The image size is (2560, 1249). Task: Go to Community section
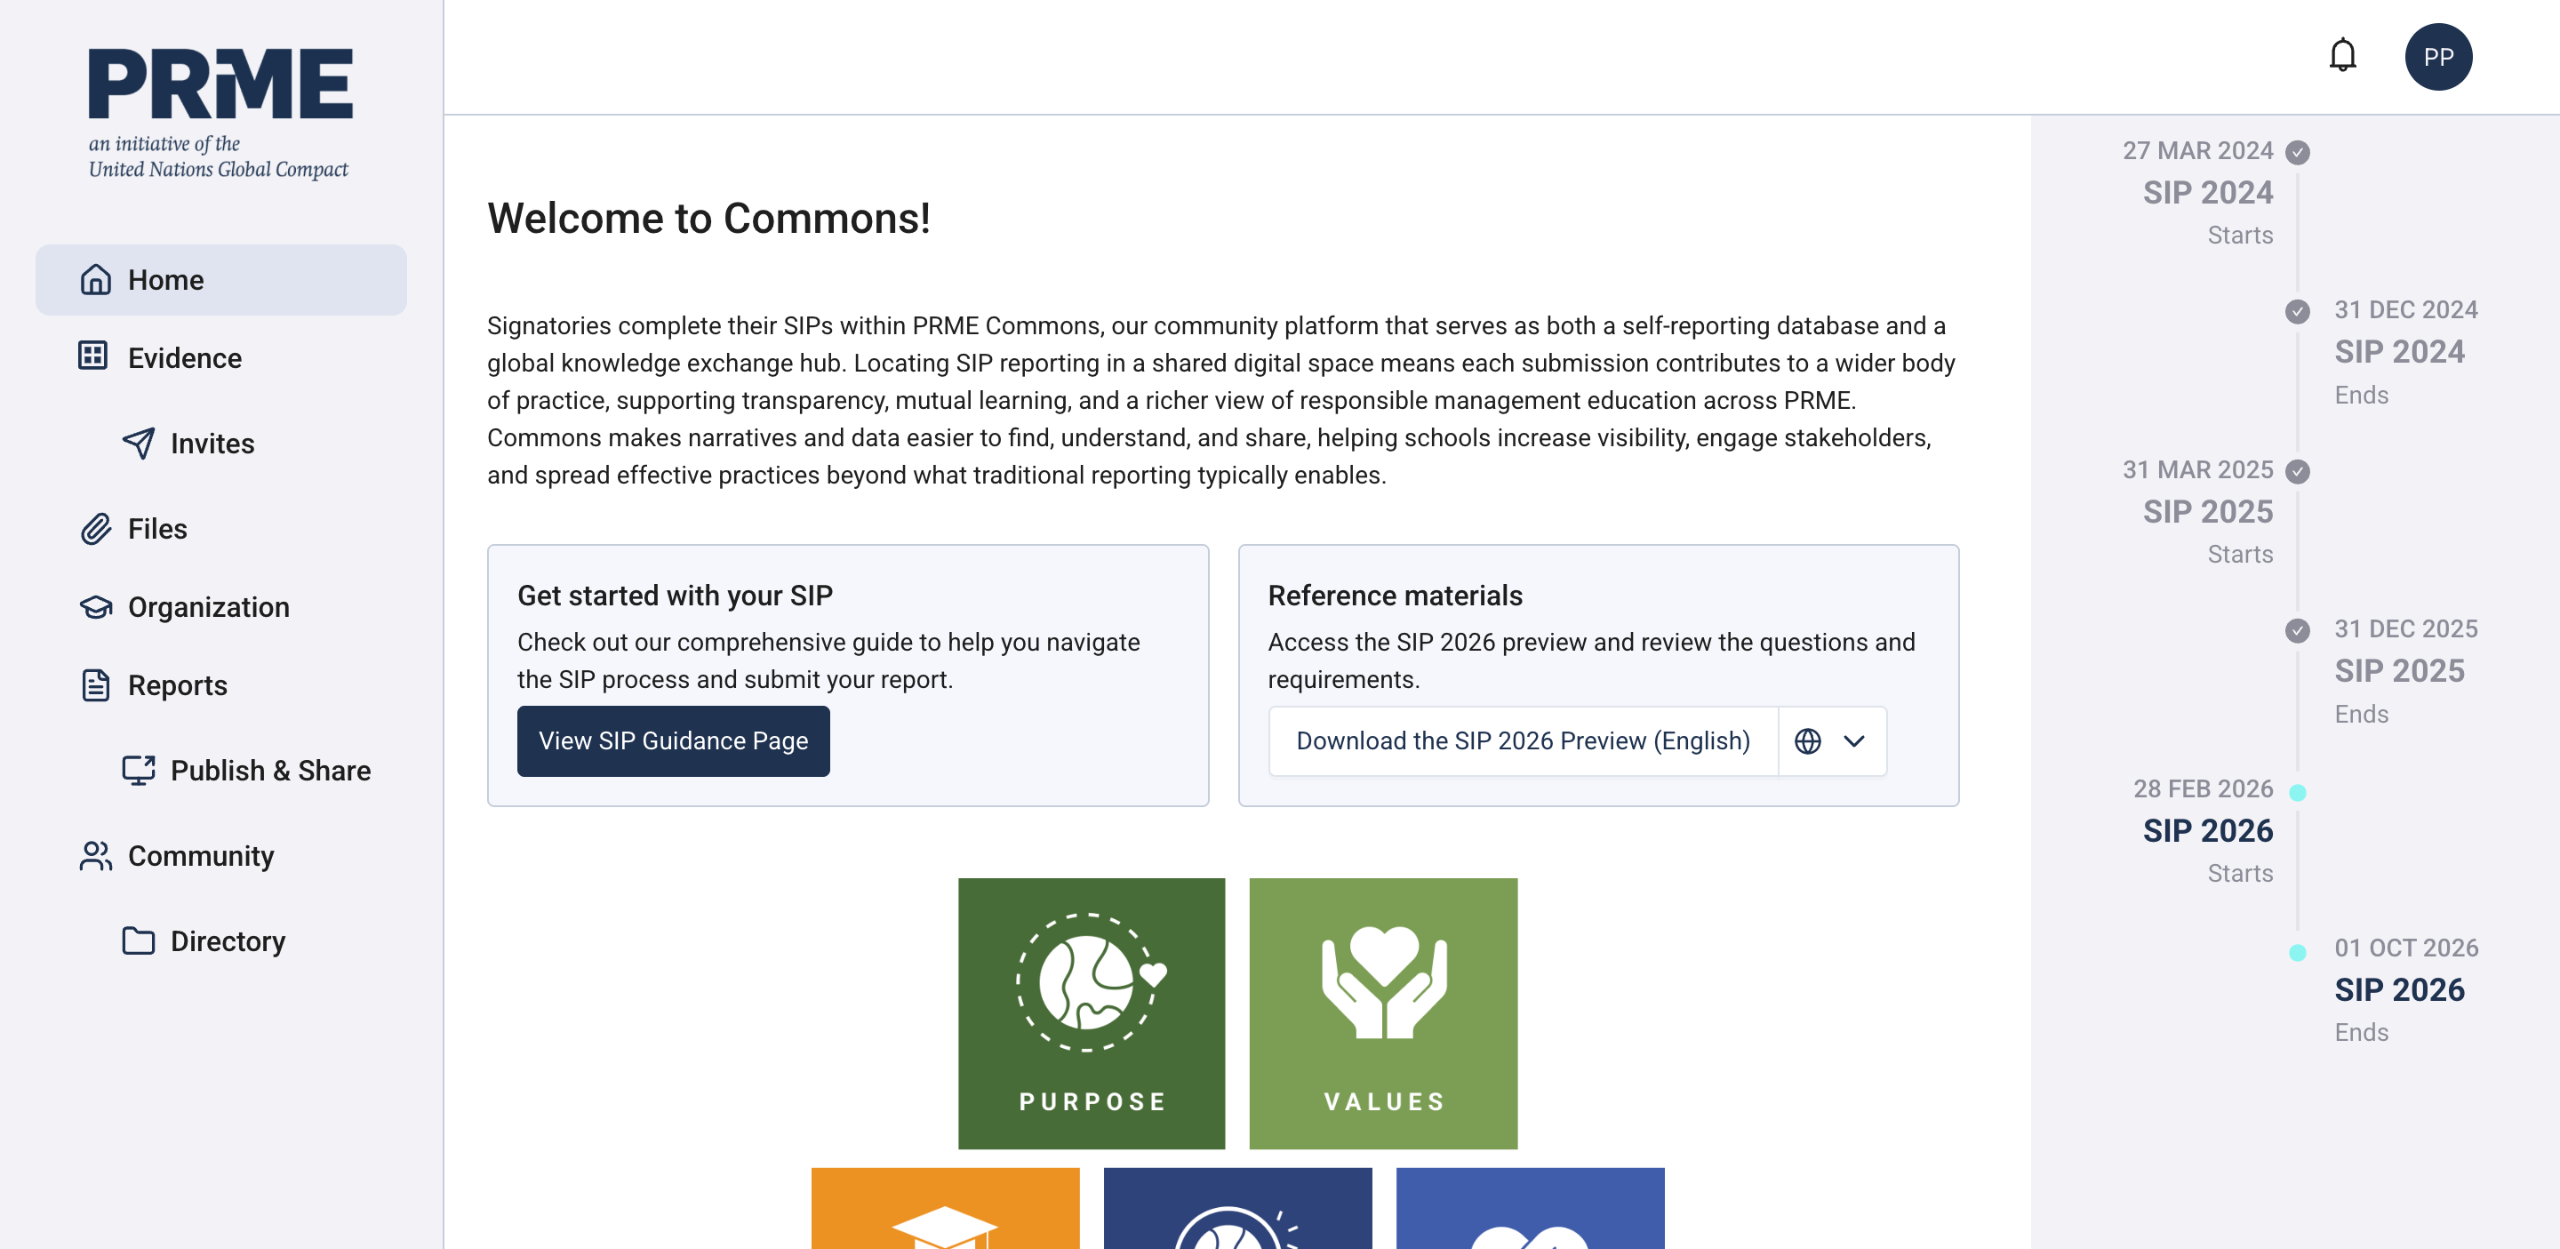point(200,856)
